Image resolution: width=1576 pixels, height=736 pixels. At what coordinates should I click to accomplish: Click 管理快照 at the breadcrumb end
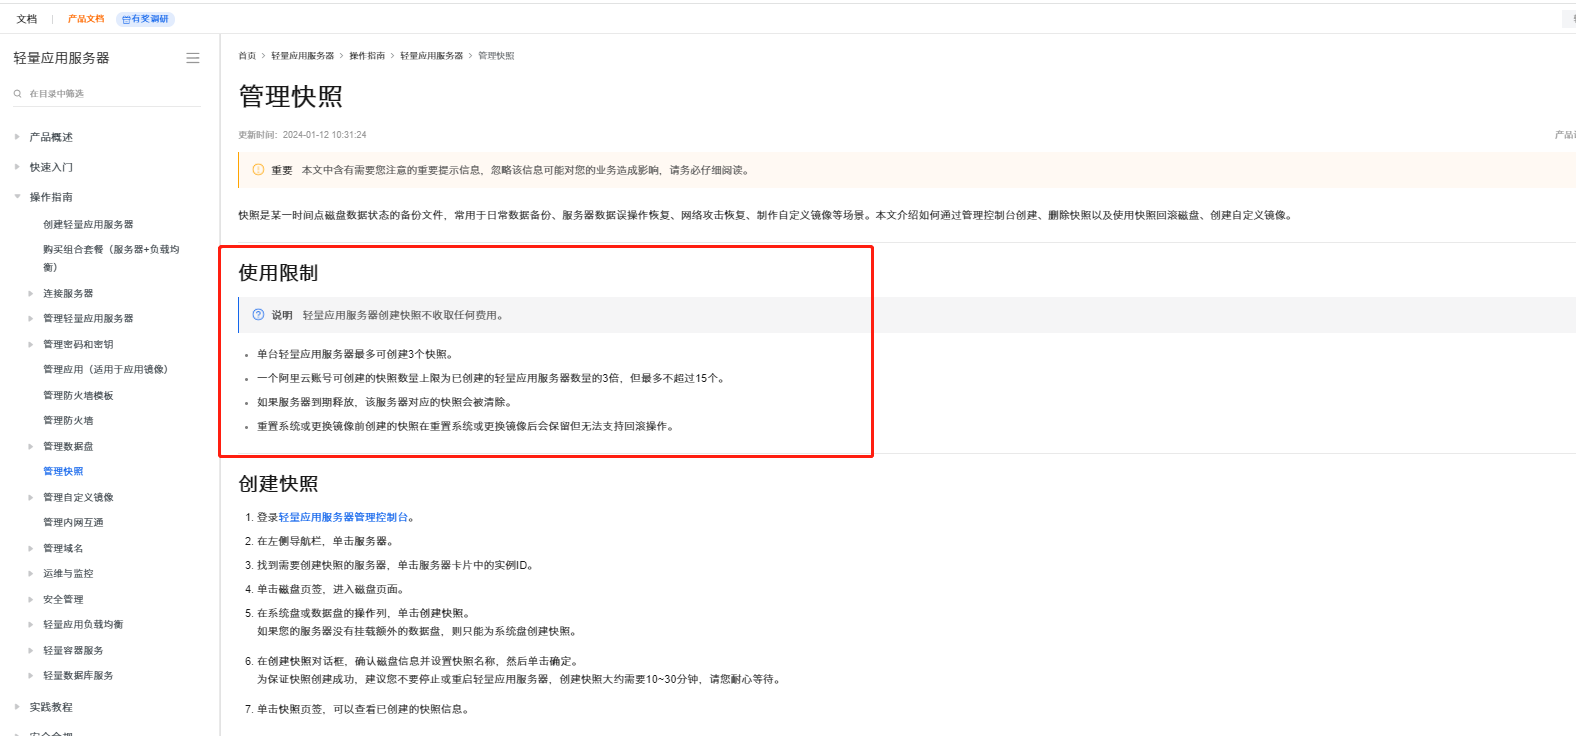[x=496, y=56]
